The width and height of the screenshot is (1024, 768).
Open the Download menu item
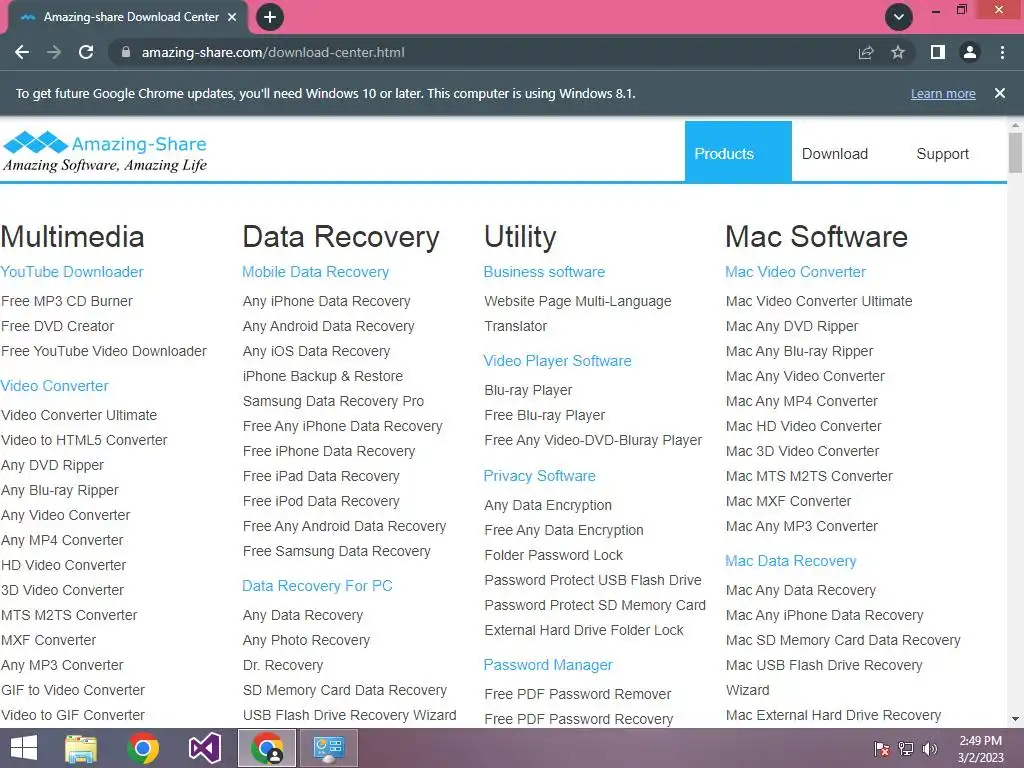pyautogui.click(x=835, y=153)
